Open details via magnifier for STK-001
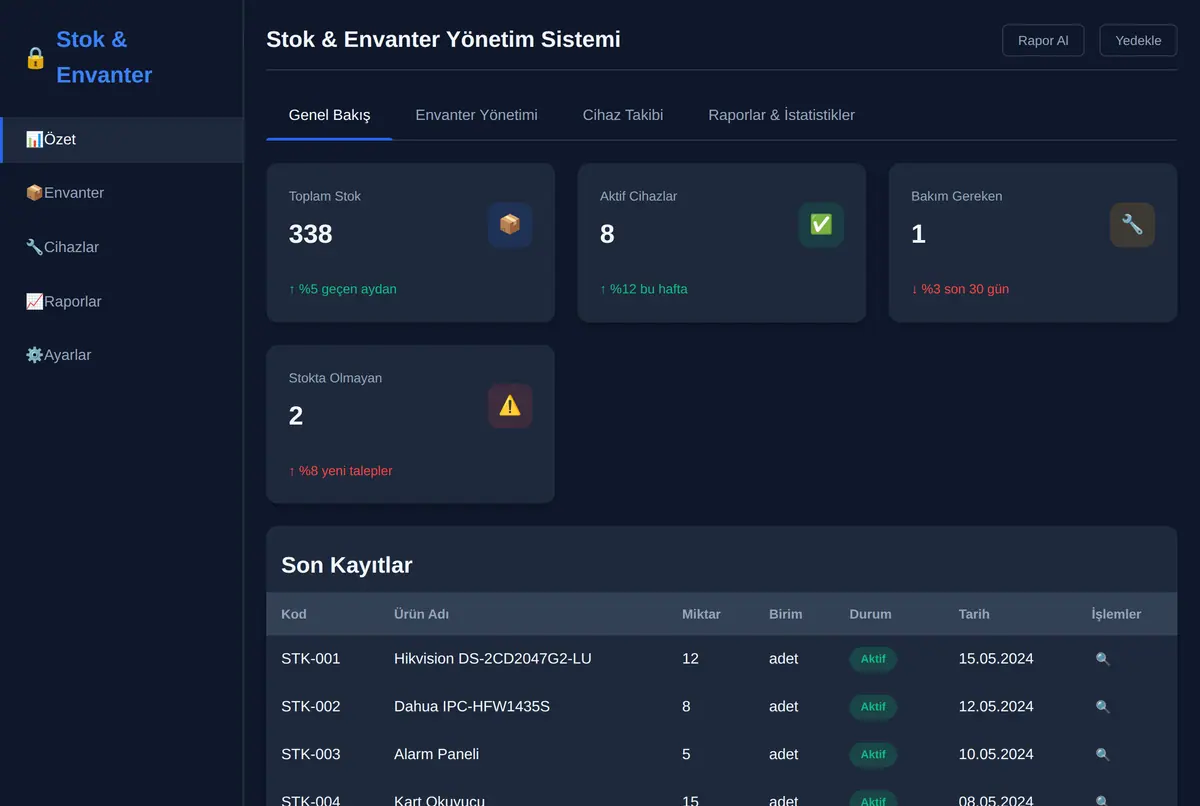The height and width of the screenshot is (806, 1200). pos(1103,659)
